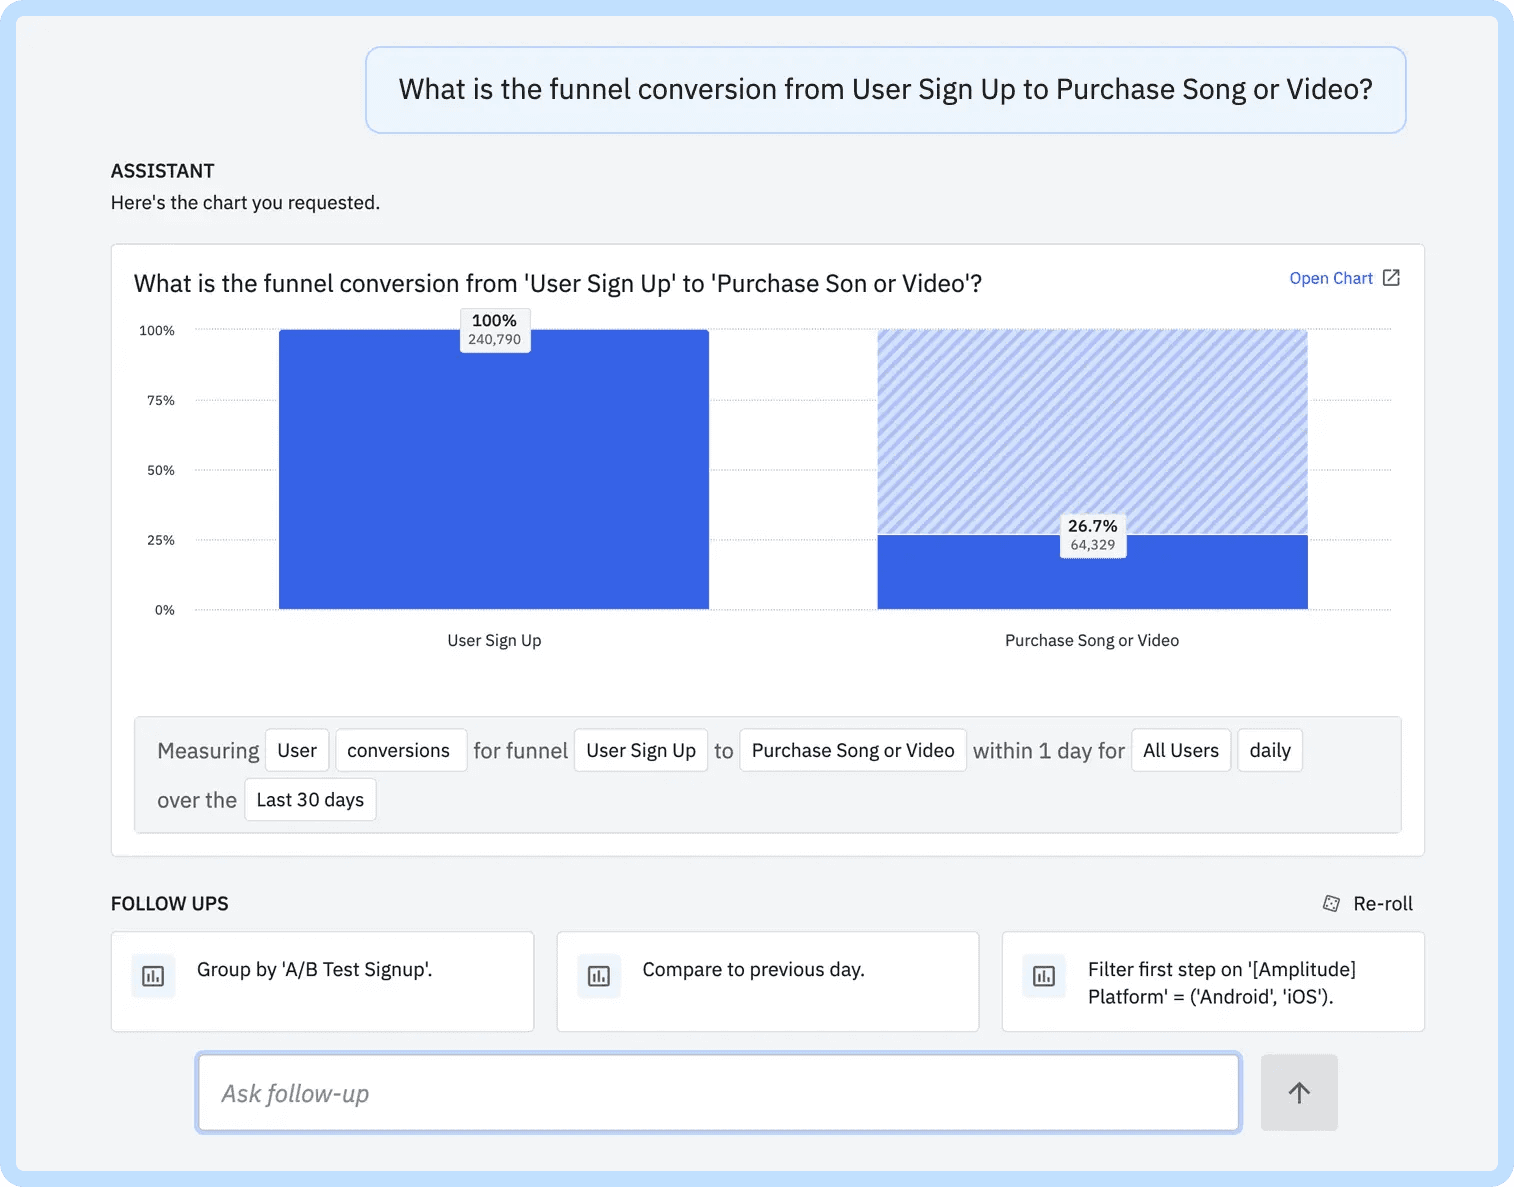This screenshot has width=1514, height=1187.
Task: Open the 'Last 30 days' date range picker
Action: [x=310, y=800]
